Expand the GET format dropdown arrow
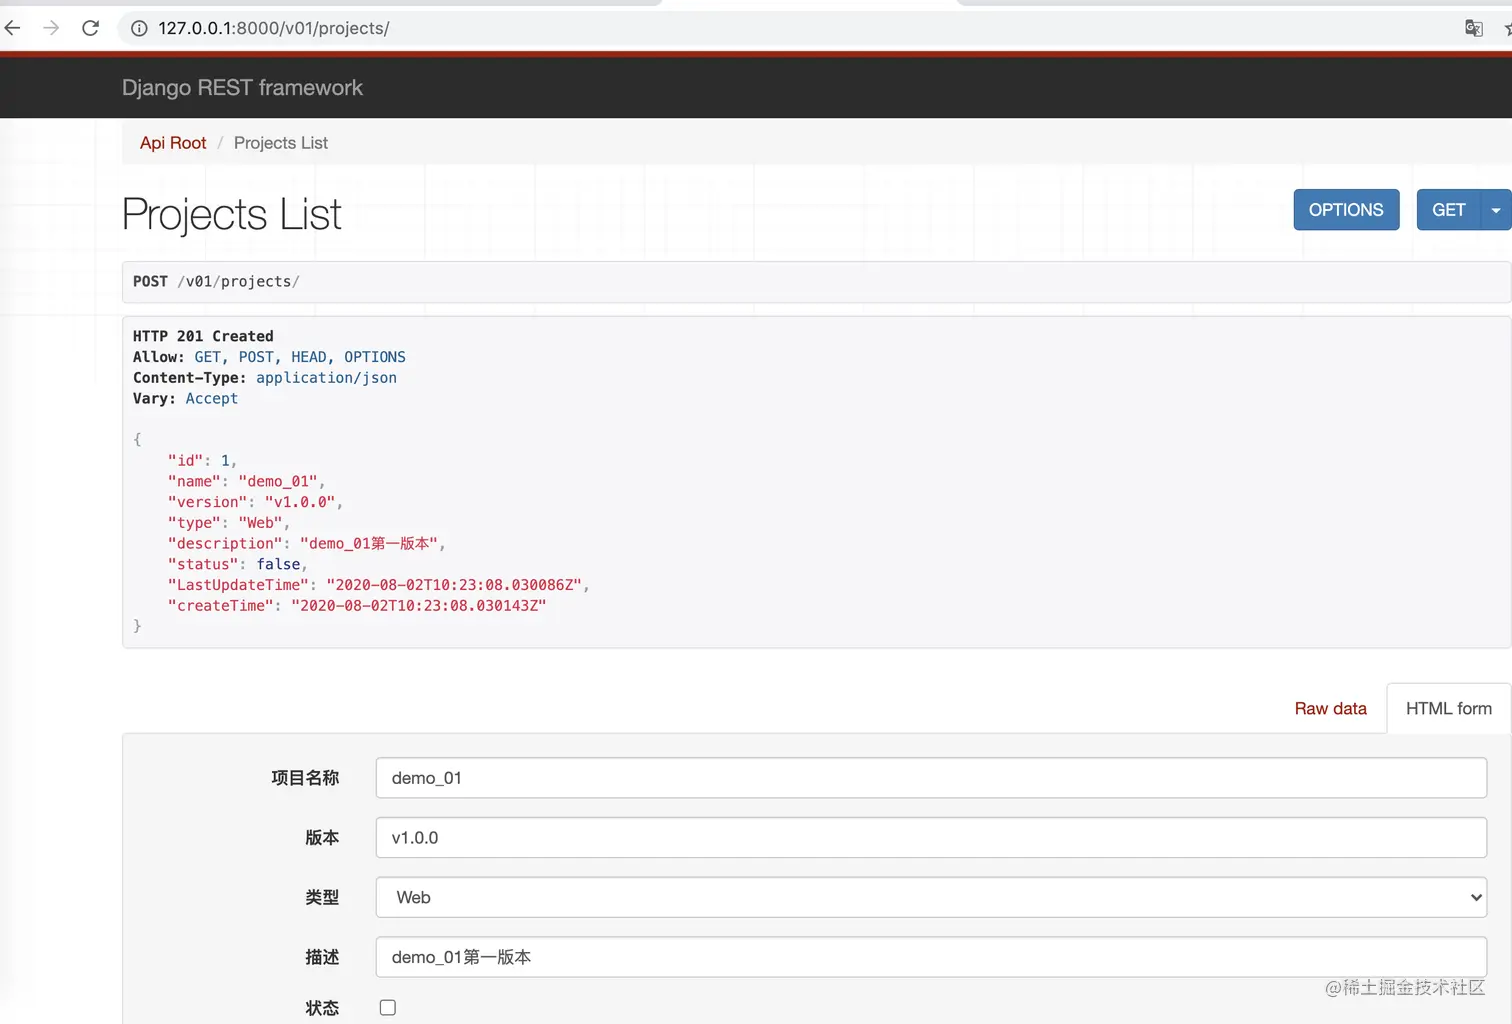 coord(1496,210)
